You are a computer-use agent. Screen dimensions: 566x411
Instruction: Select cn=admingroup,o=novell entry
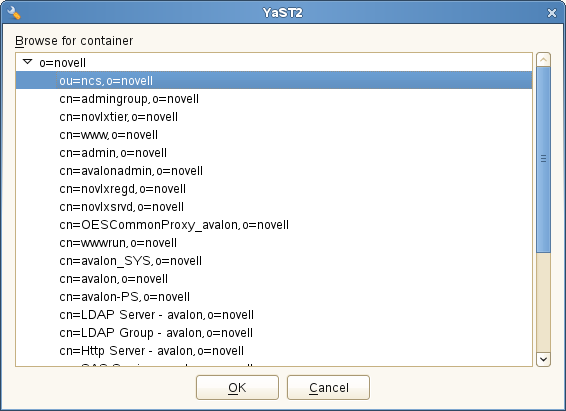[129, 99]
